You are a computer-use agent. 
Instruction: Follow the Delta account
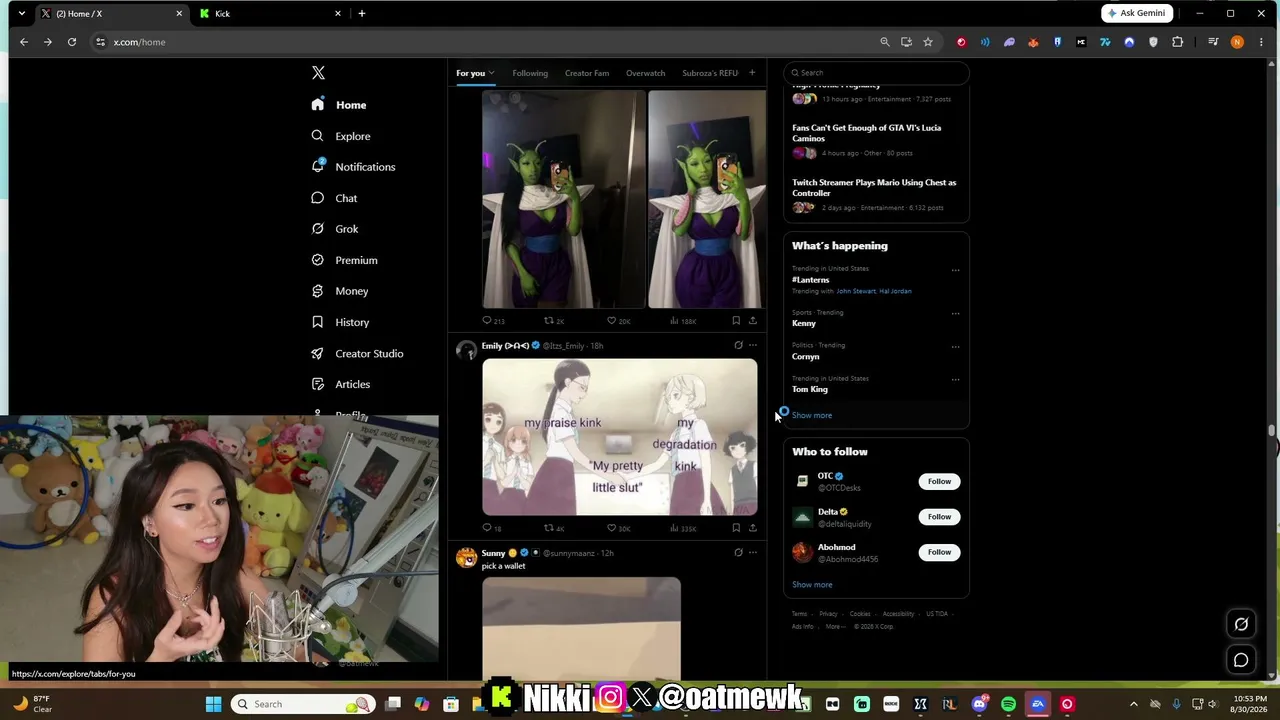[939, 517]
